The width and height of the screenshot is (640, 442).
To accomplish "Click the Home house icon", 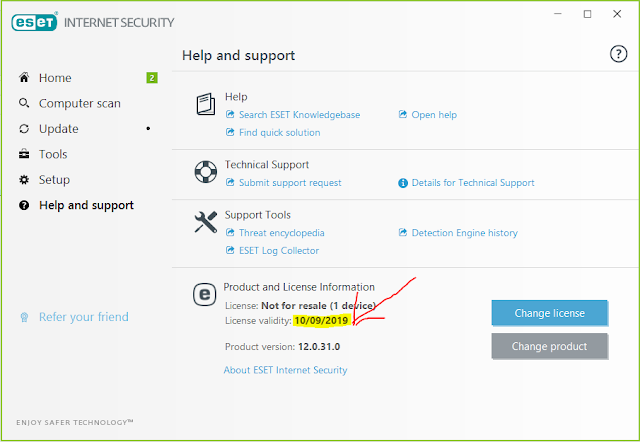I will pyautogui.click(x=24, y=78).
